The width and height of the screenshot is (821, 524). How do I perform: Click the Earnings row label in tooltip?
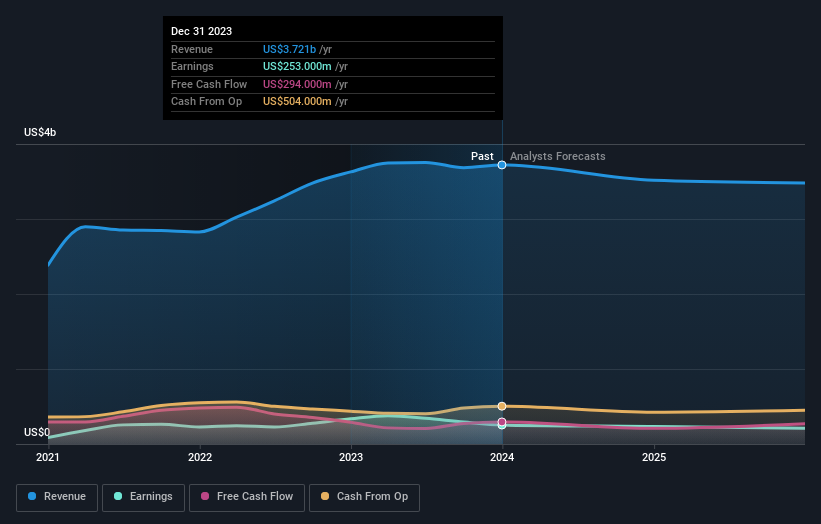[x=192, y=66]
